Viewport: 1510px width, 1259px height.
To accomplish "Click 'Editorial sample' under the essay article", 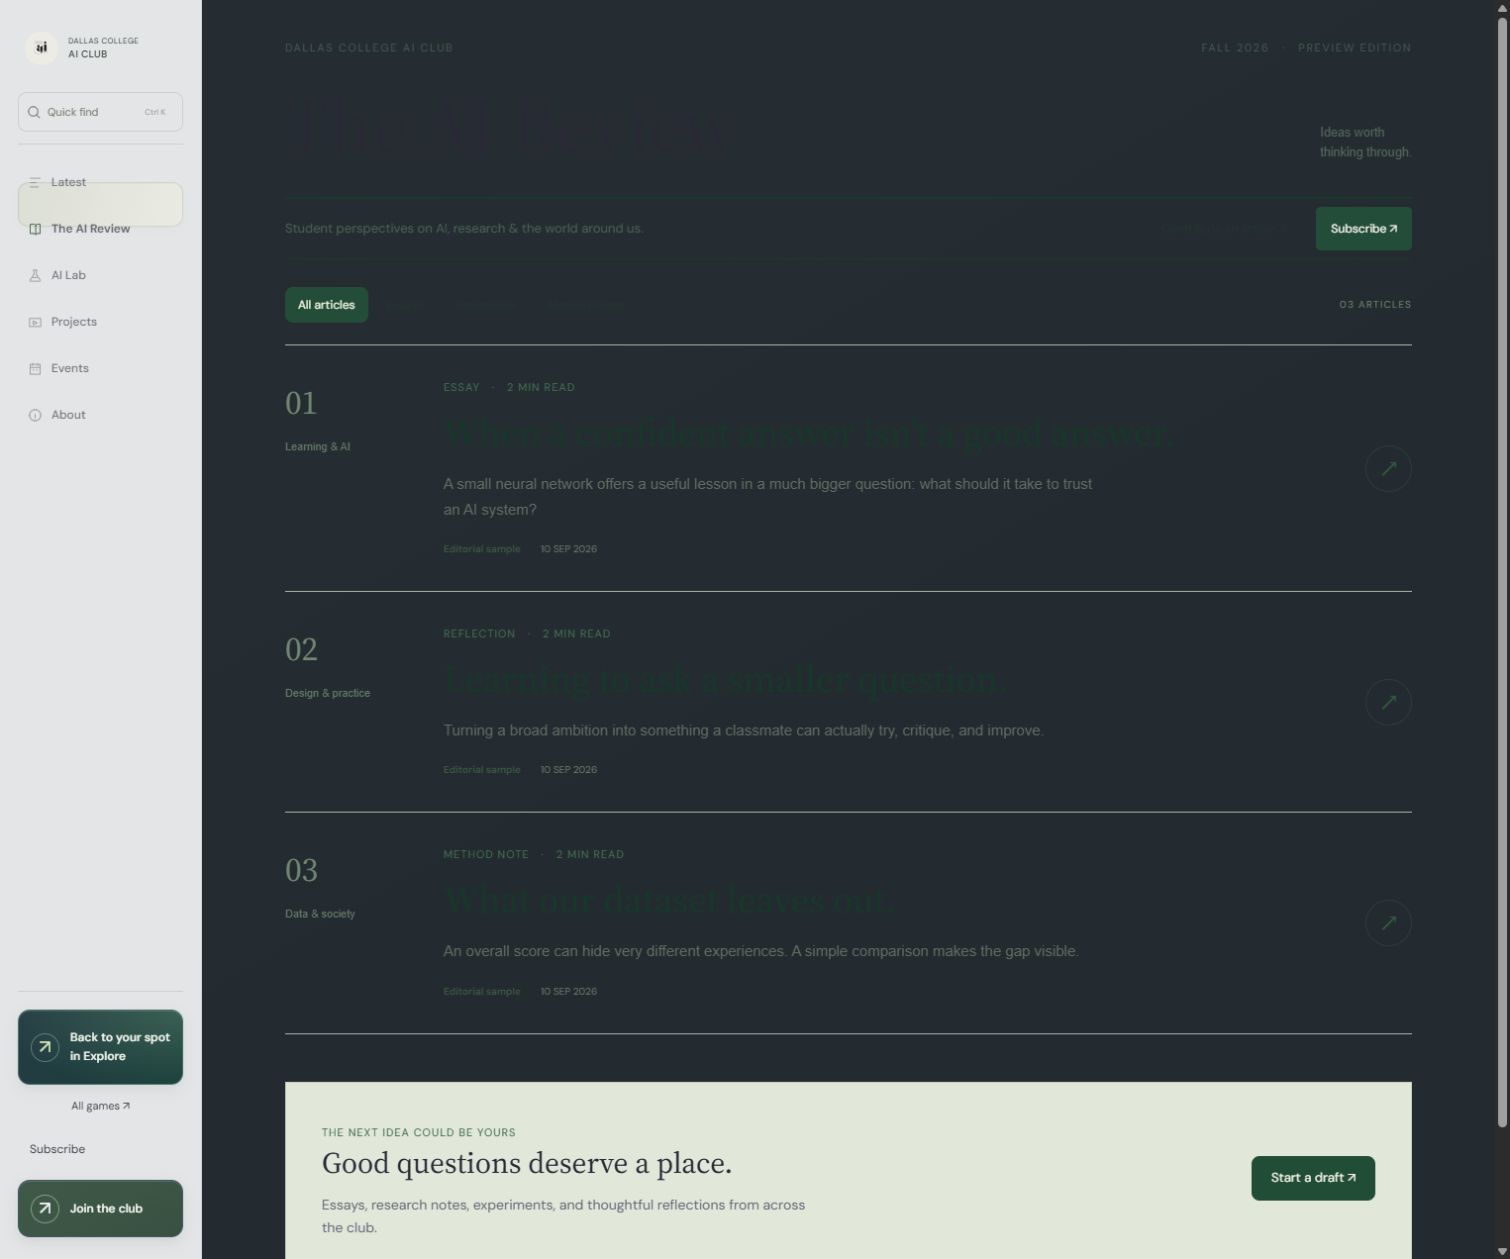I will tap(482, 549).
